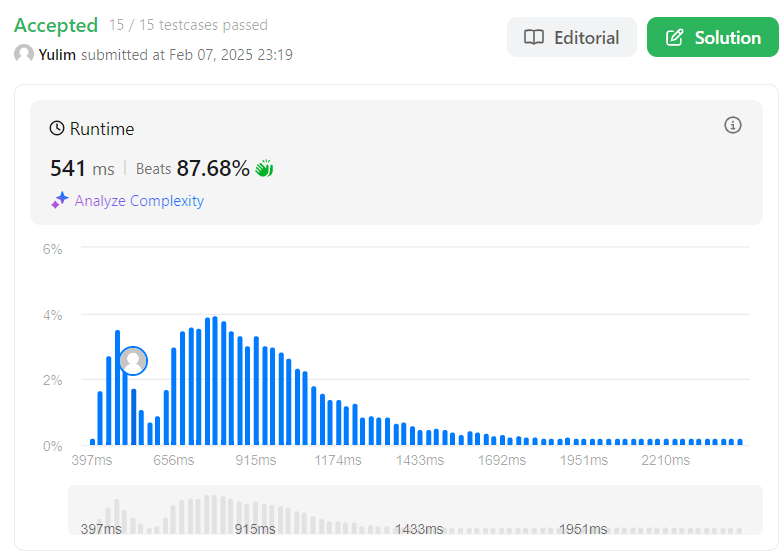Click the user avatar marker on the chart
Image resolution: width=783 pixels, height=559 pixels.
133,361
